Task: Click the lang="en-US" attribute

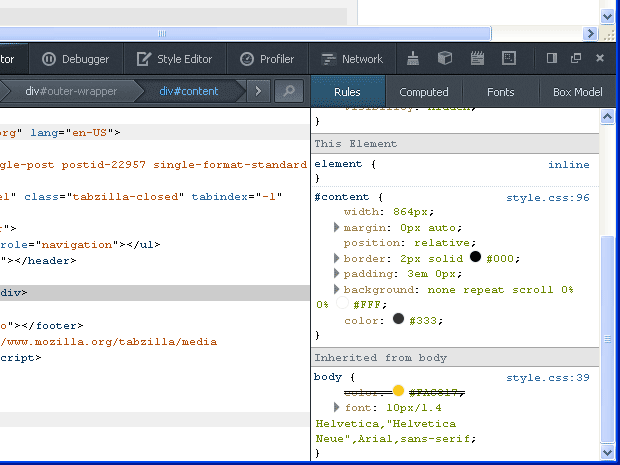Action: [x=72, y=132]
